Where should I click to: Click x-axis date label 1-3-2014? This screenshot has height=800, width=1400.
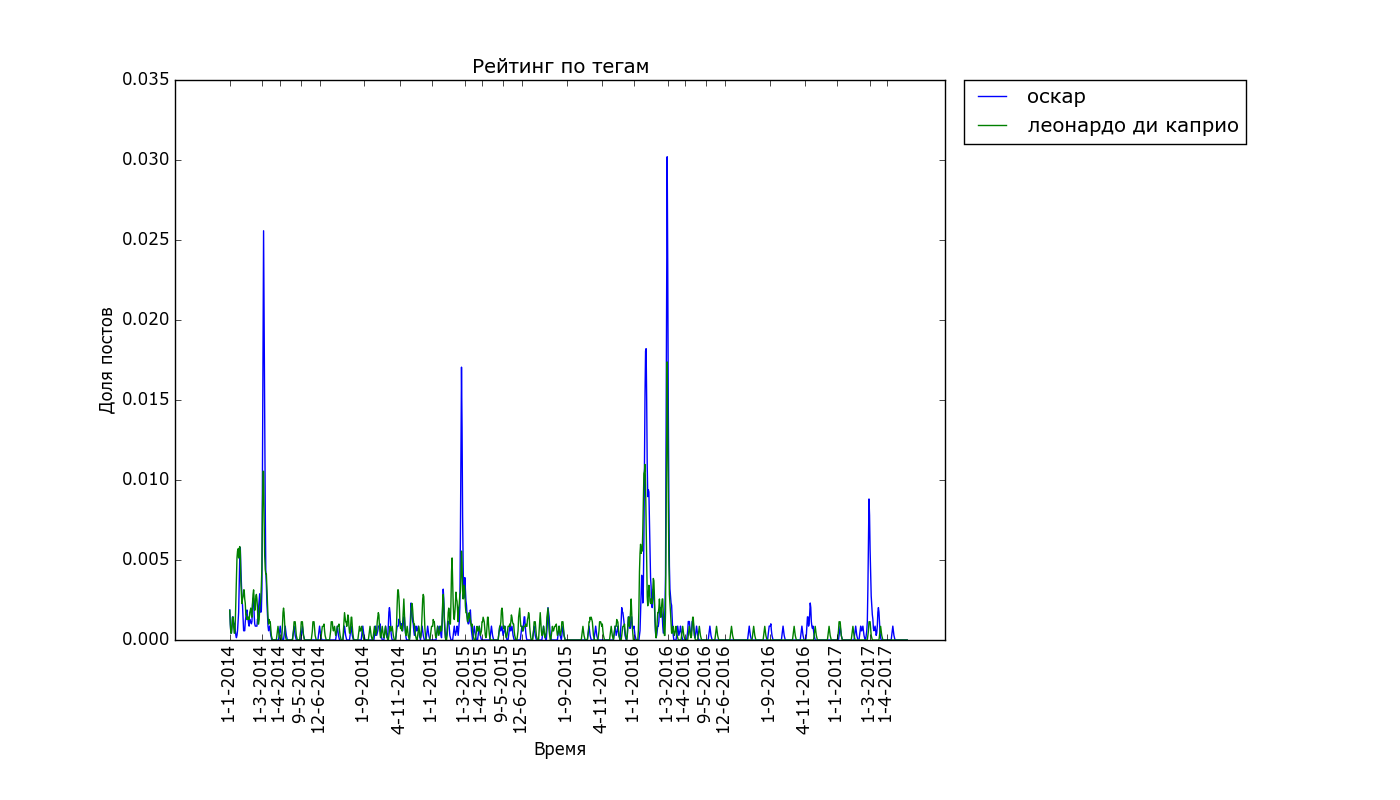click(261, 683)
